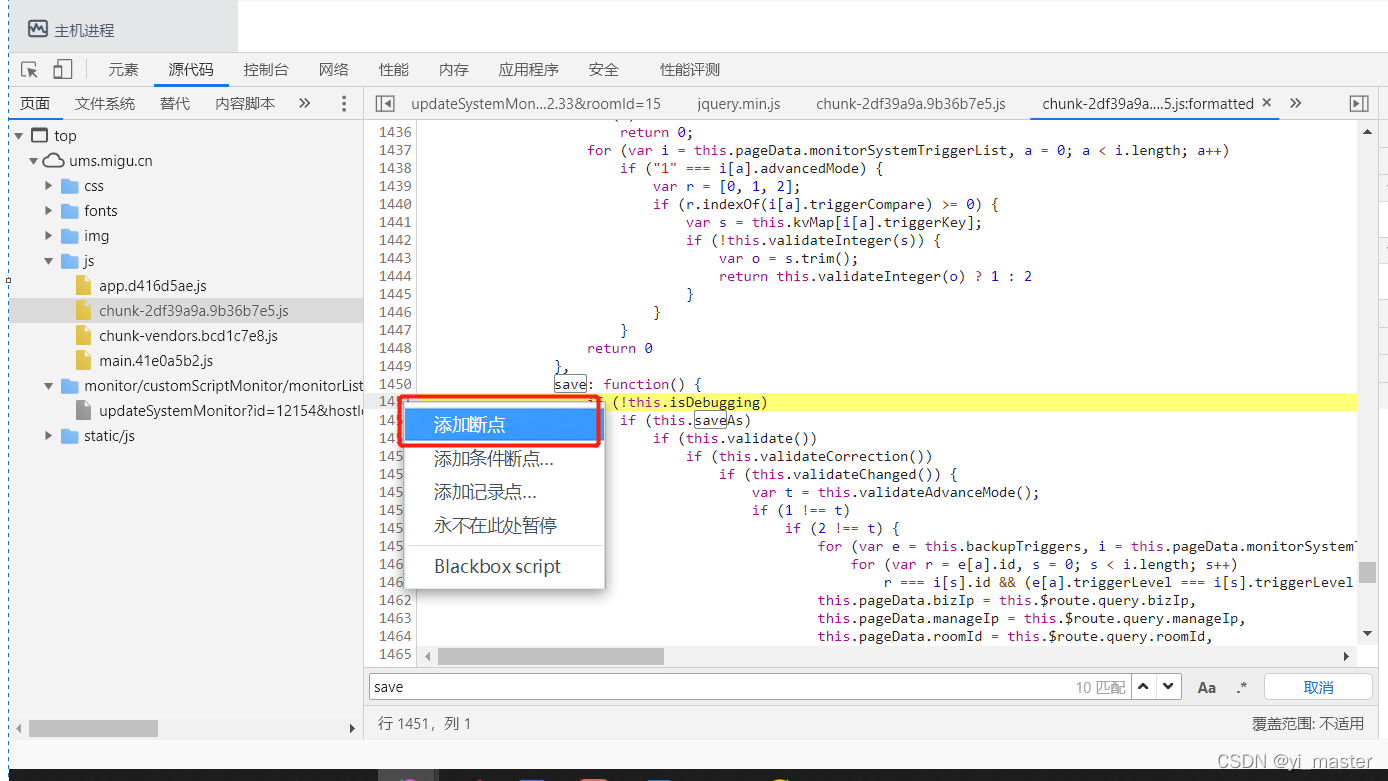Image resolution: width=1388 pixels, height=781 pixels.
Task: Expand the fonts folder arrow
Action: click(48, 211)
